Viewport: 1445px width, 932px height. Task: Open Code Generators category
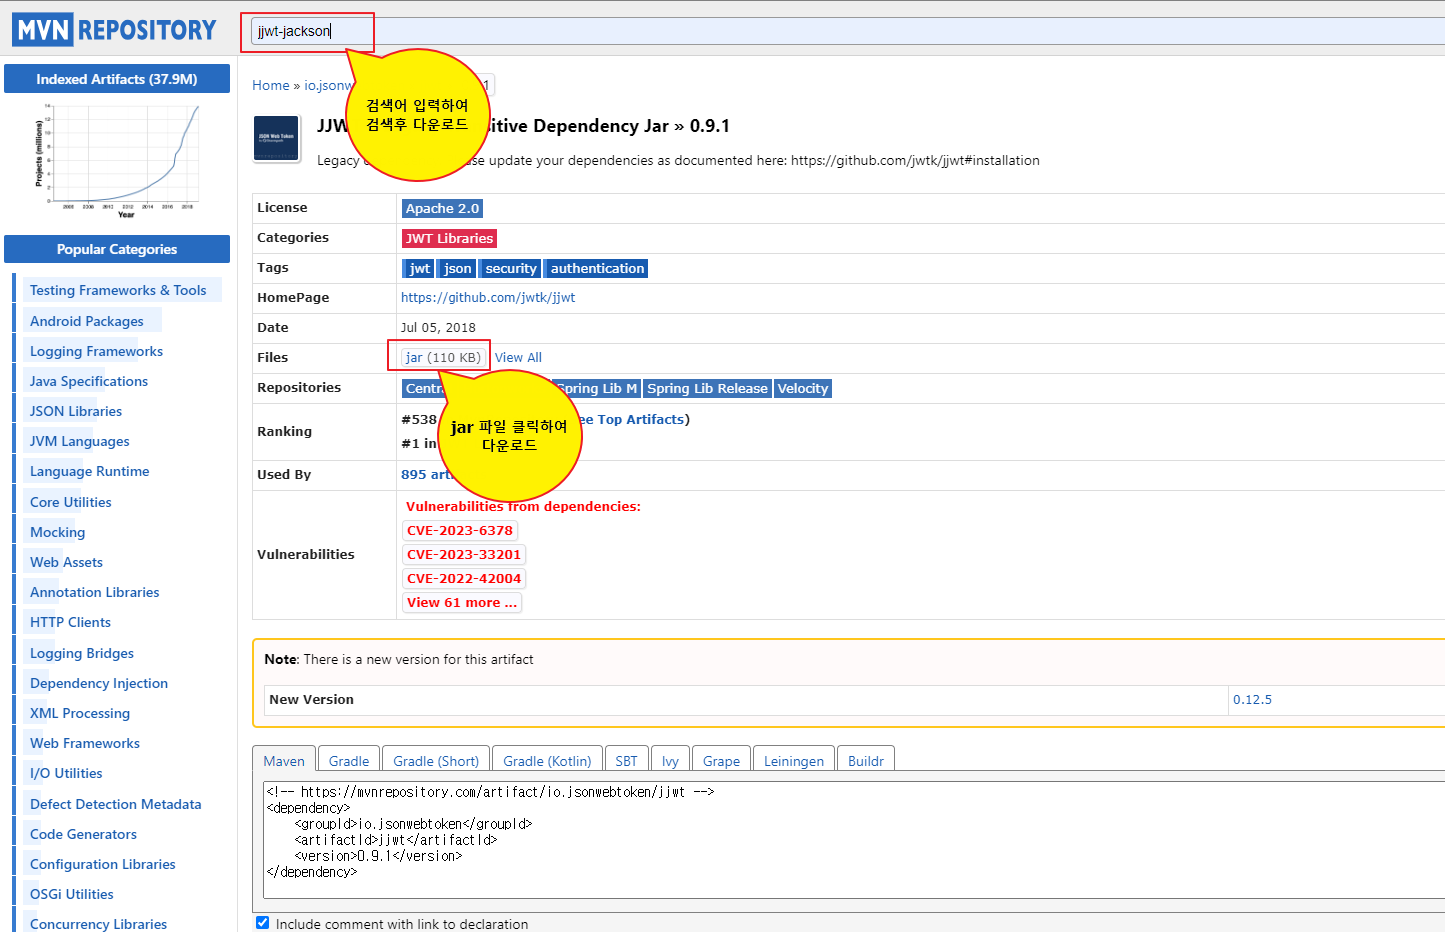(x=84, y=834)
